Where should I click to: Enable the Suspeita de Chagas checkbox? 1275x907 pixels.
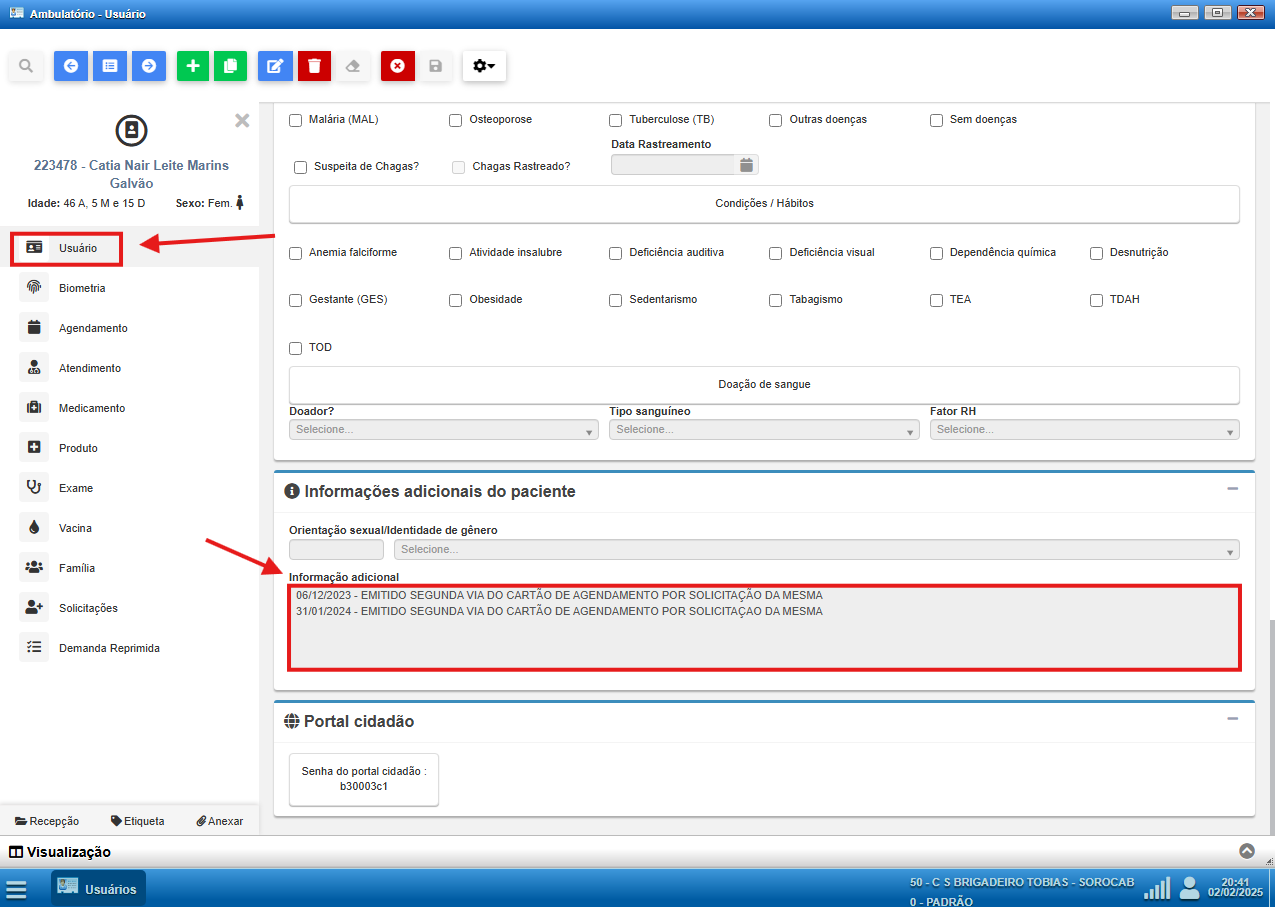(x=301, y=167)
